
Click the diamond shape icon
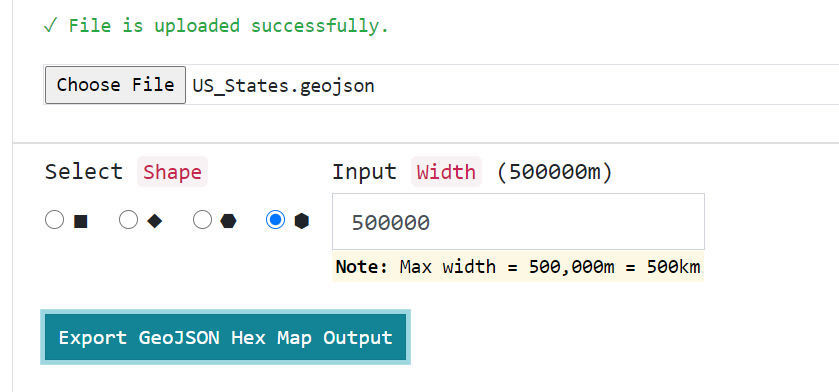155,221
